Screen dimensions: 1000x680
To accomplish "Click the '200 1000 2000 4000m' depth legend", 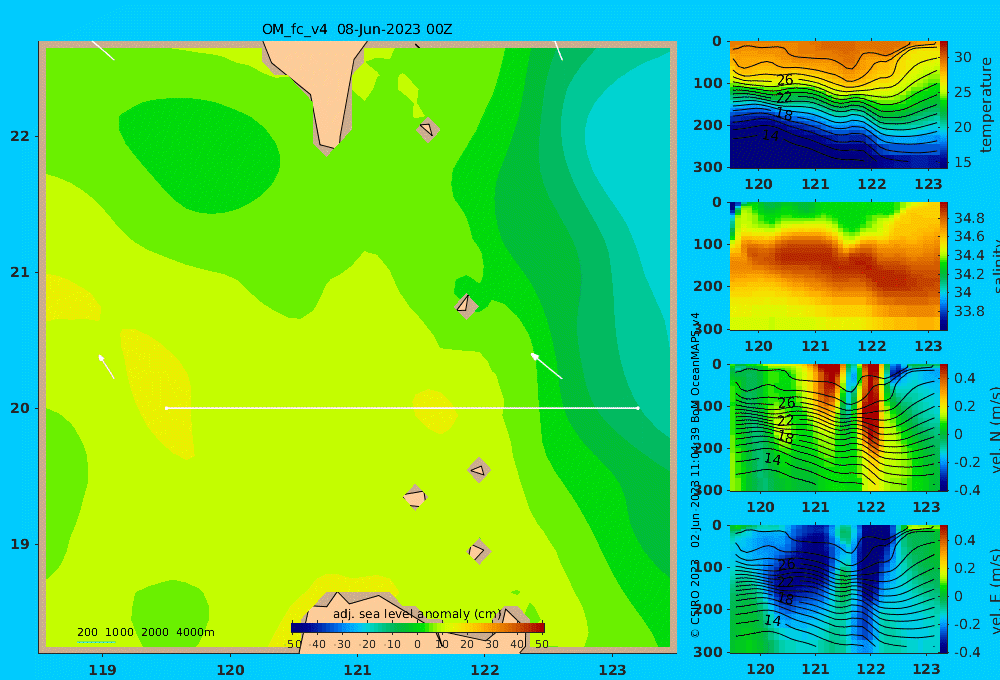I will pyautogui.click(x=146, y=632).
